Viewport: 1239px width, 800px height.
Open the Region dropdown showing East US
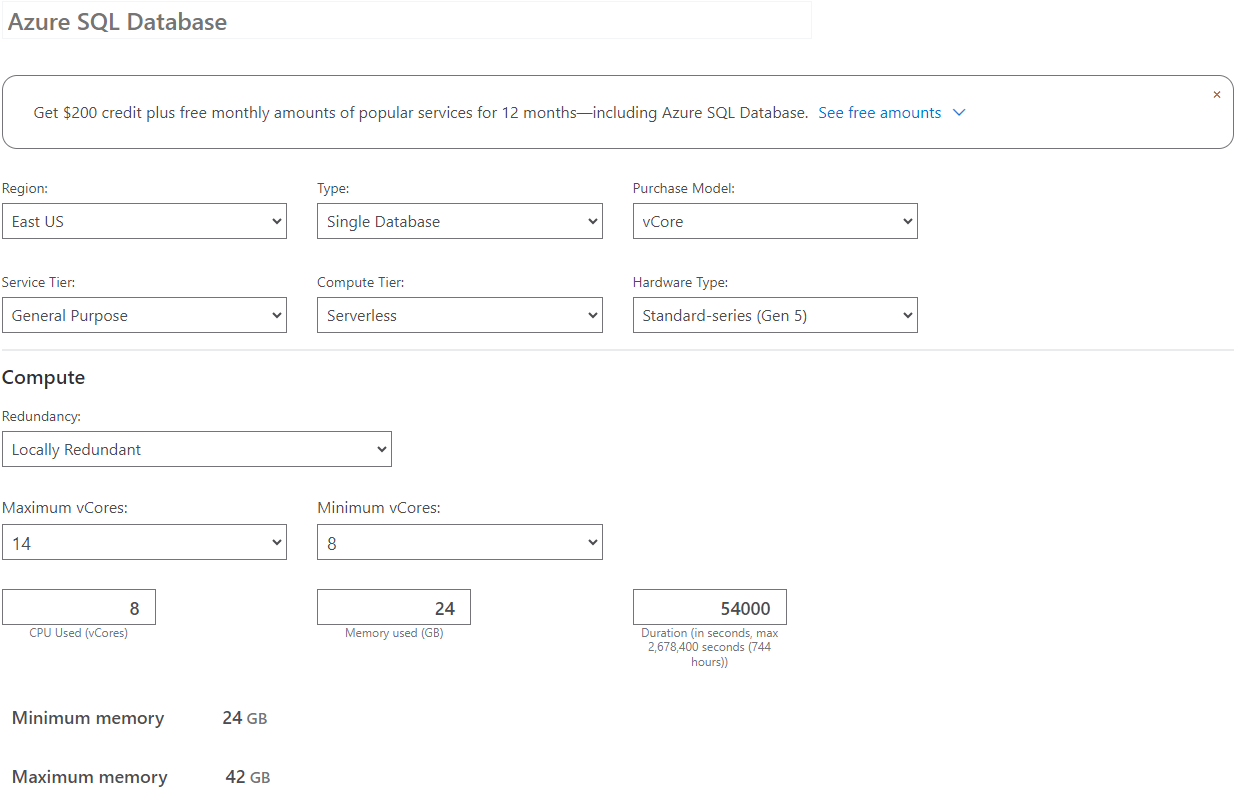click(145, 221)
